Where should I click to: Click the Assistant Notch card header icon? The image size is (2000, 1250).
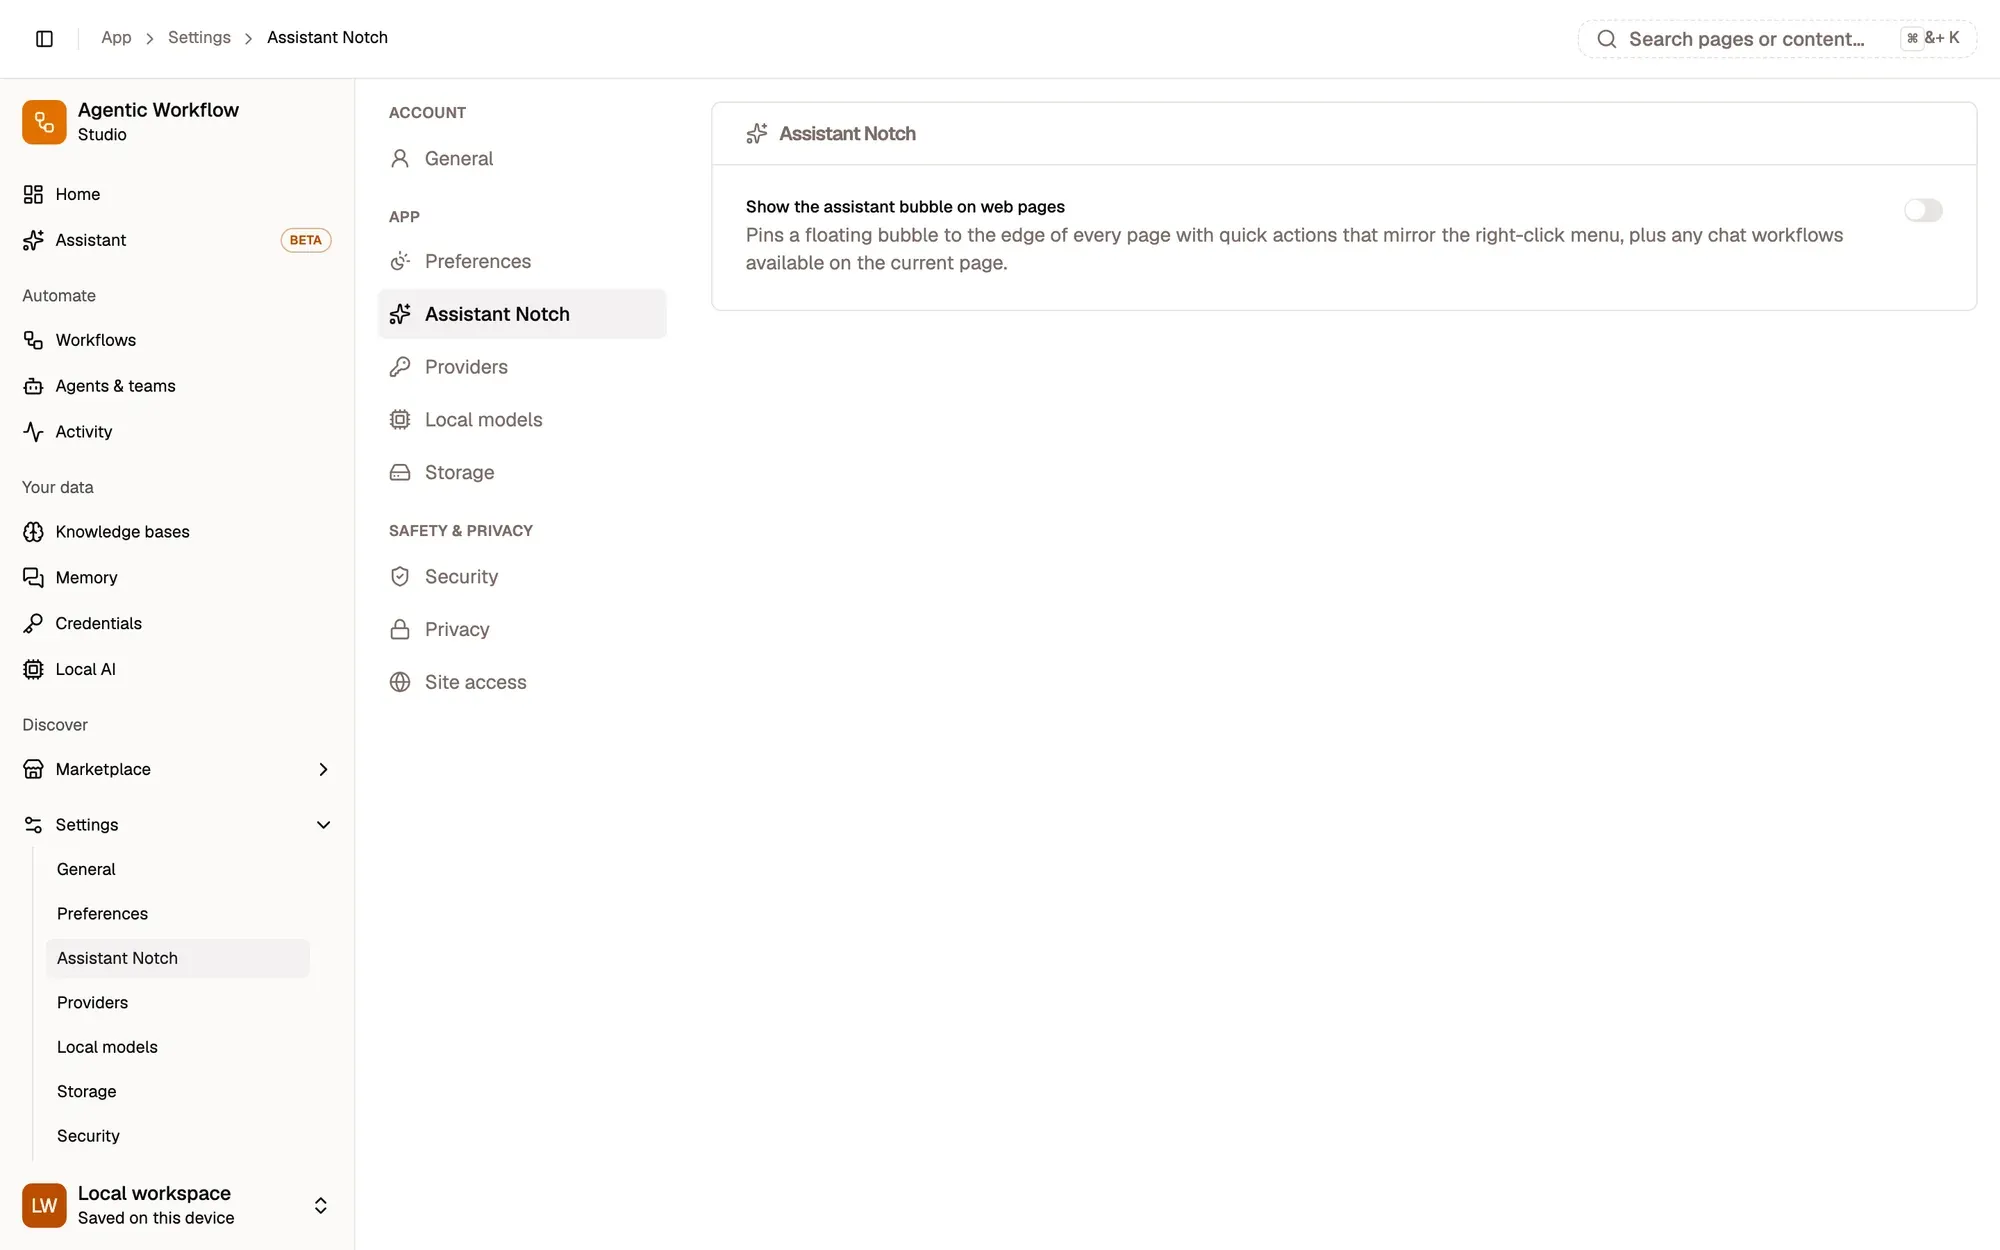pos(757,134)
